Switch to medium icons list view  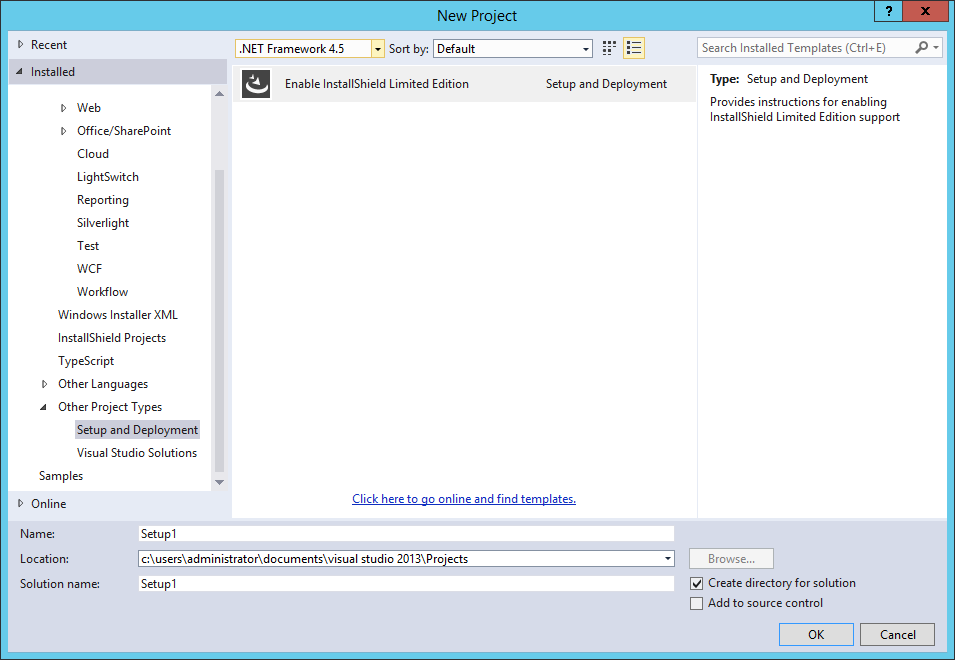coord(633,48)
